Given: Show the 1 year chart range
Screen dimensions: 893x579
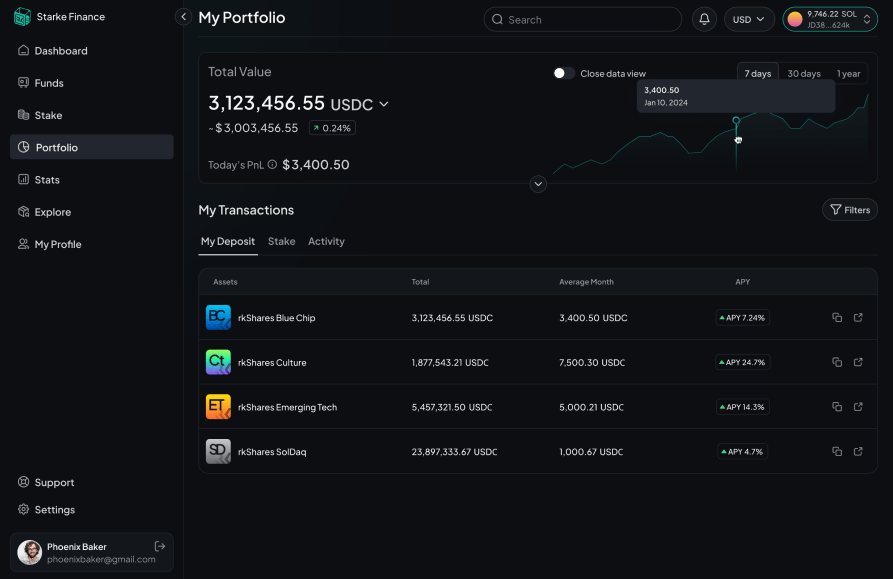Looking at the screenshot, I should tap(848, 73).
